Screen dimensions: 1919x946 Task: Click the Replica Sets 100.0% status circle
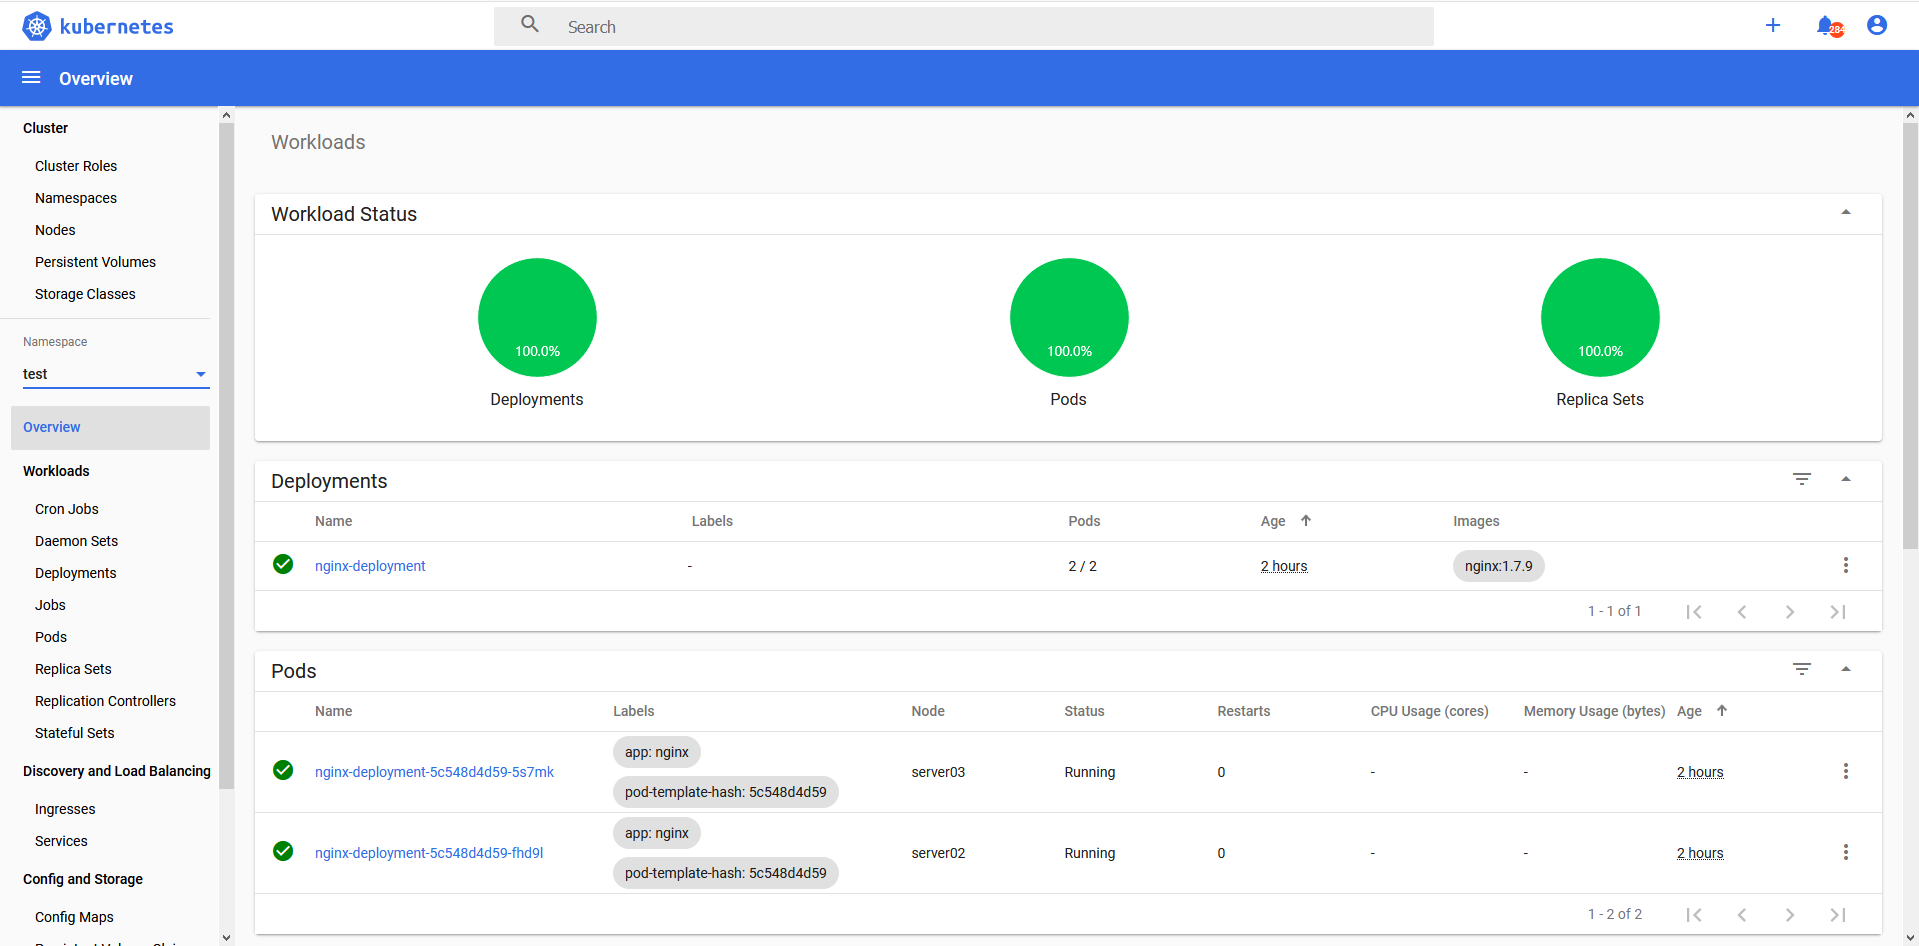point(1600,318)
